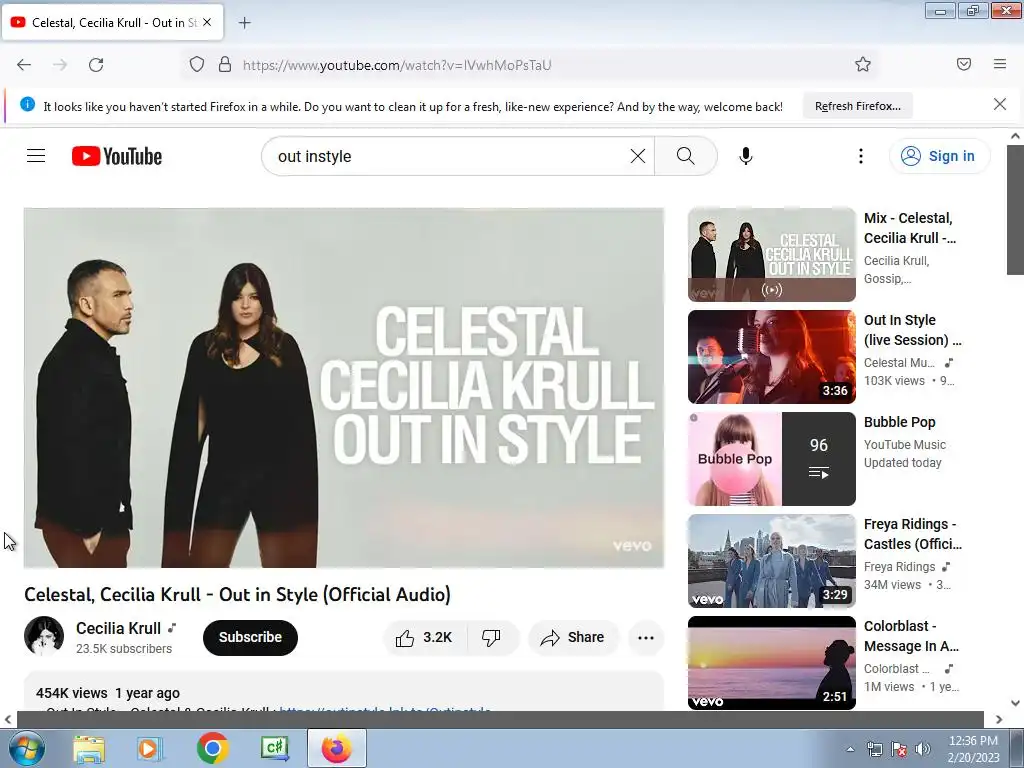Click the Sign in button

[939, 156]
